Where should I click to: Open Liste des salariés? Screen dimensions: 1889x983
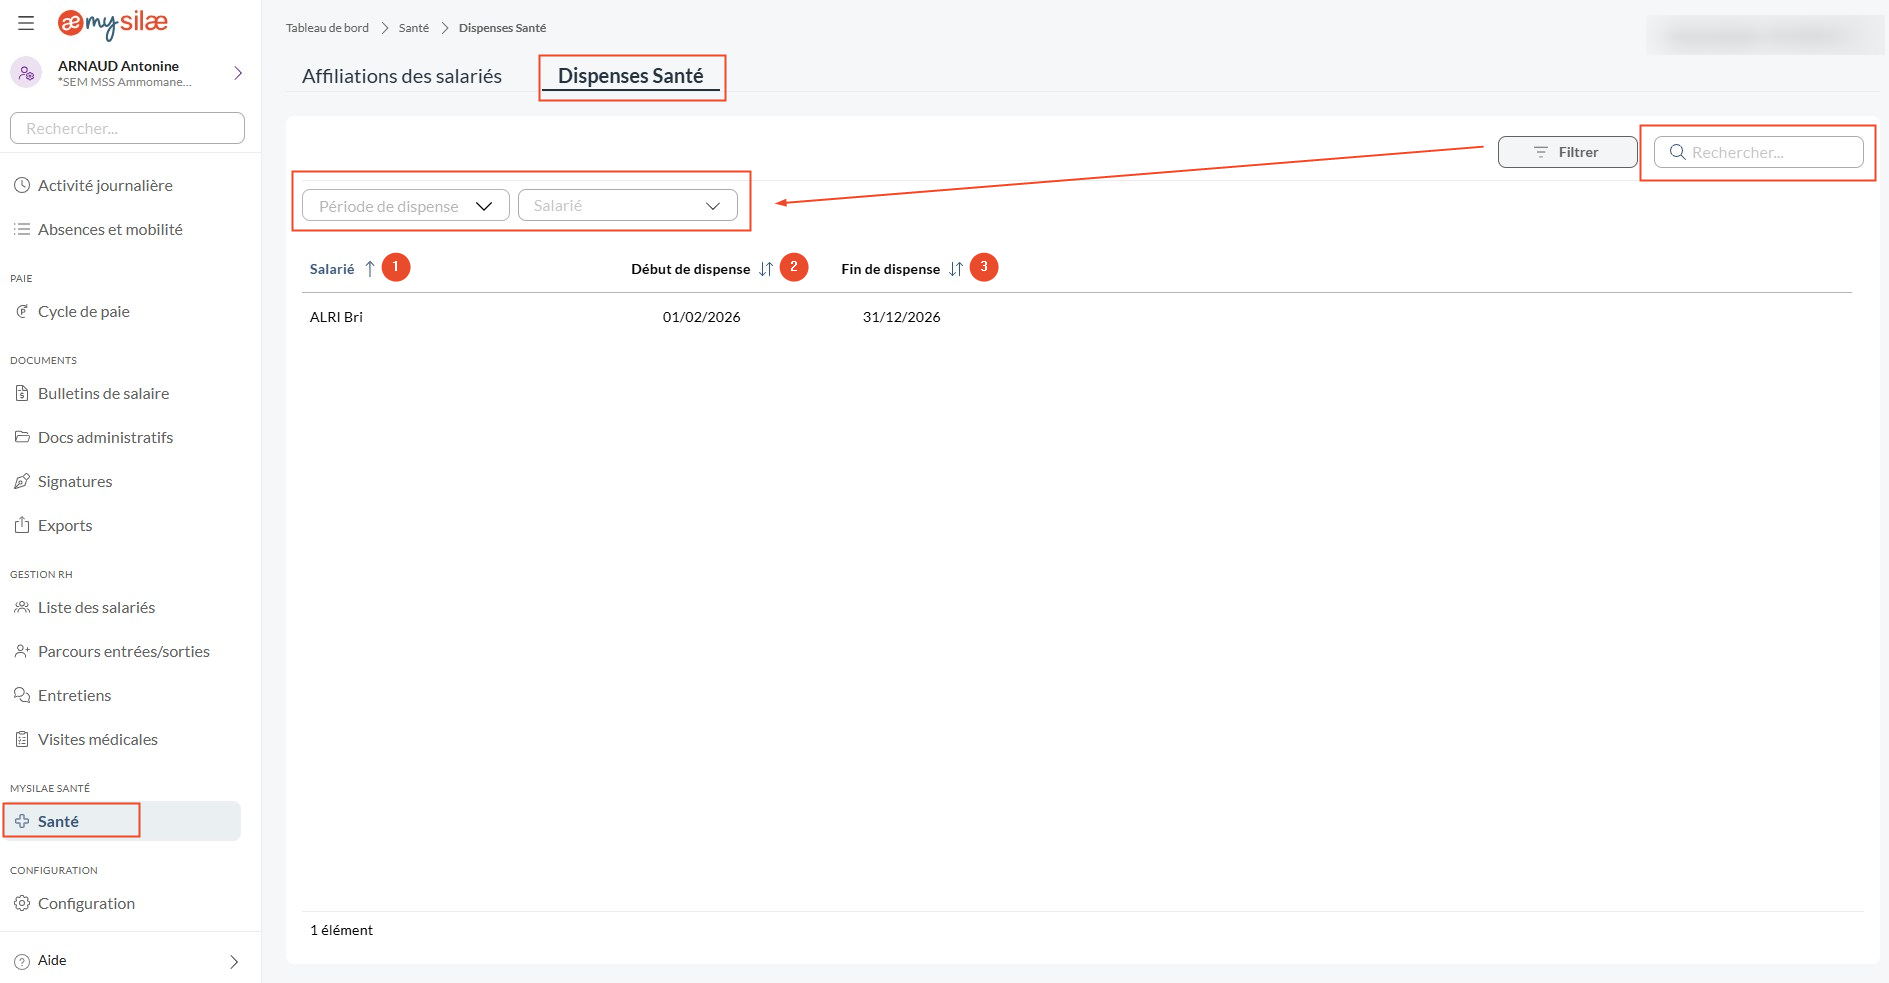(x=96, y=607)
